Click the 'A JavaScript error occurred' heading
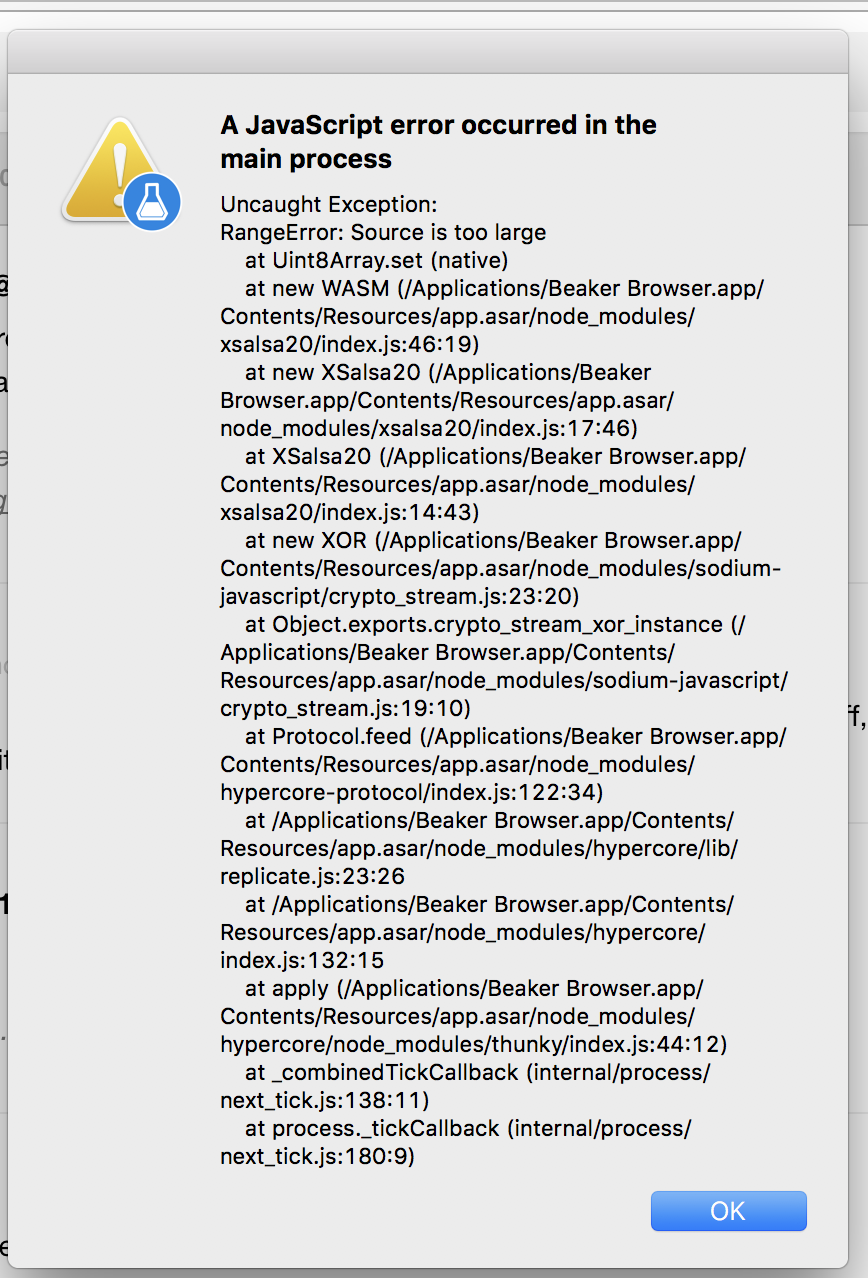The image size is (868, 1278). [x=439, y=141]
